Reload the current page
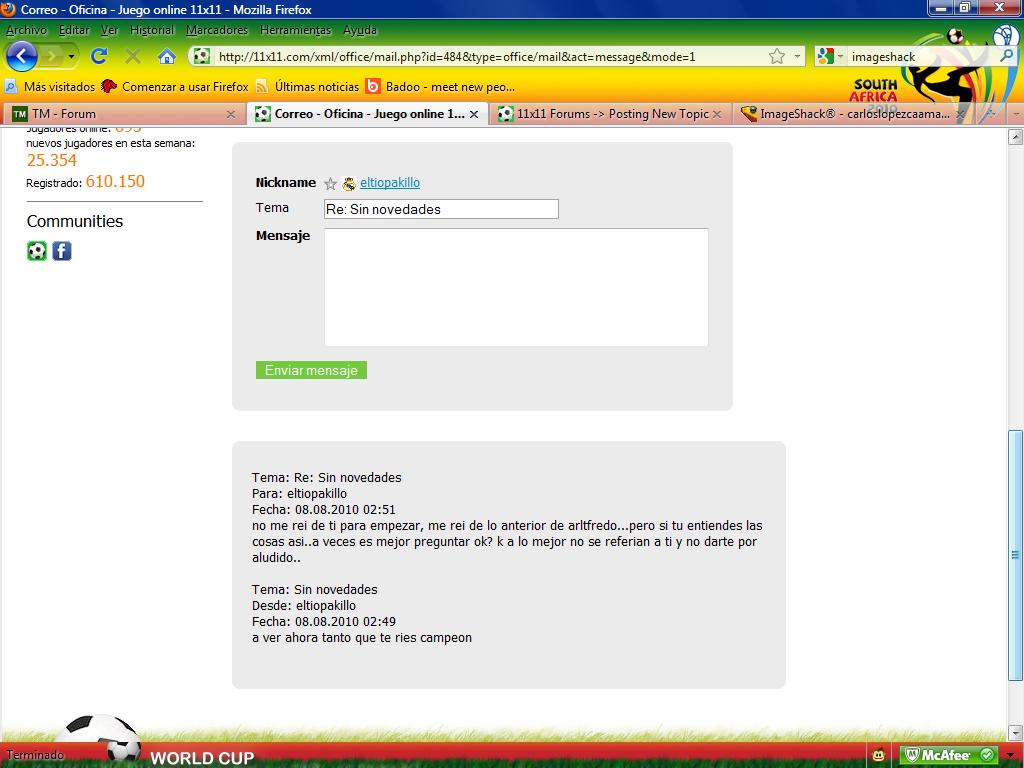The height and width of the screenshot is (768, 1024). point(99,56)
